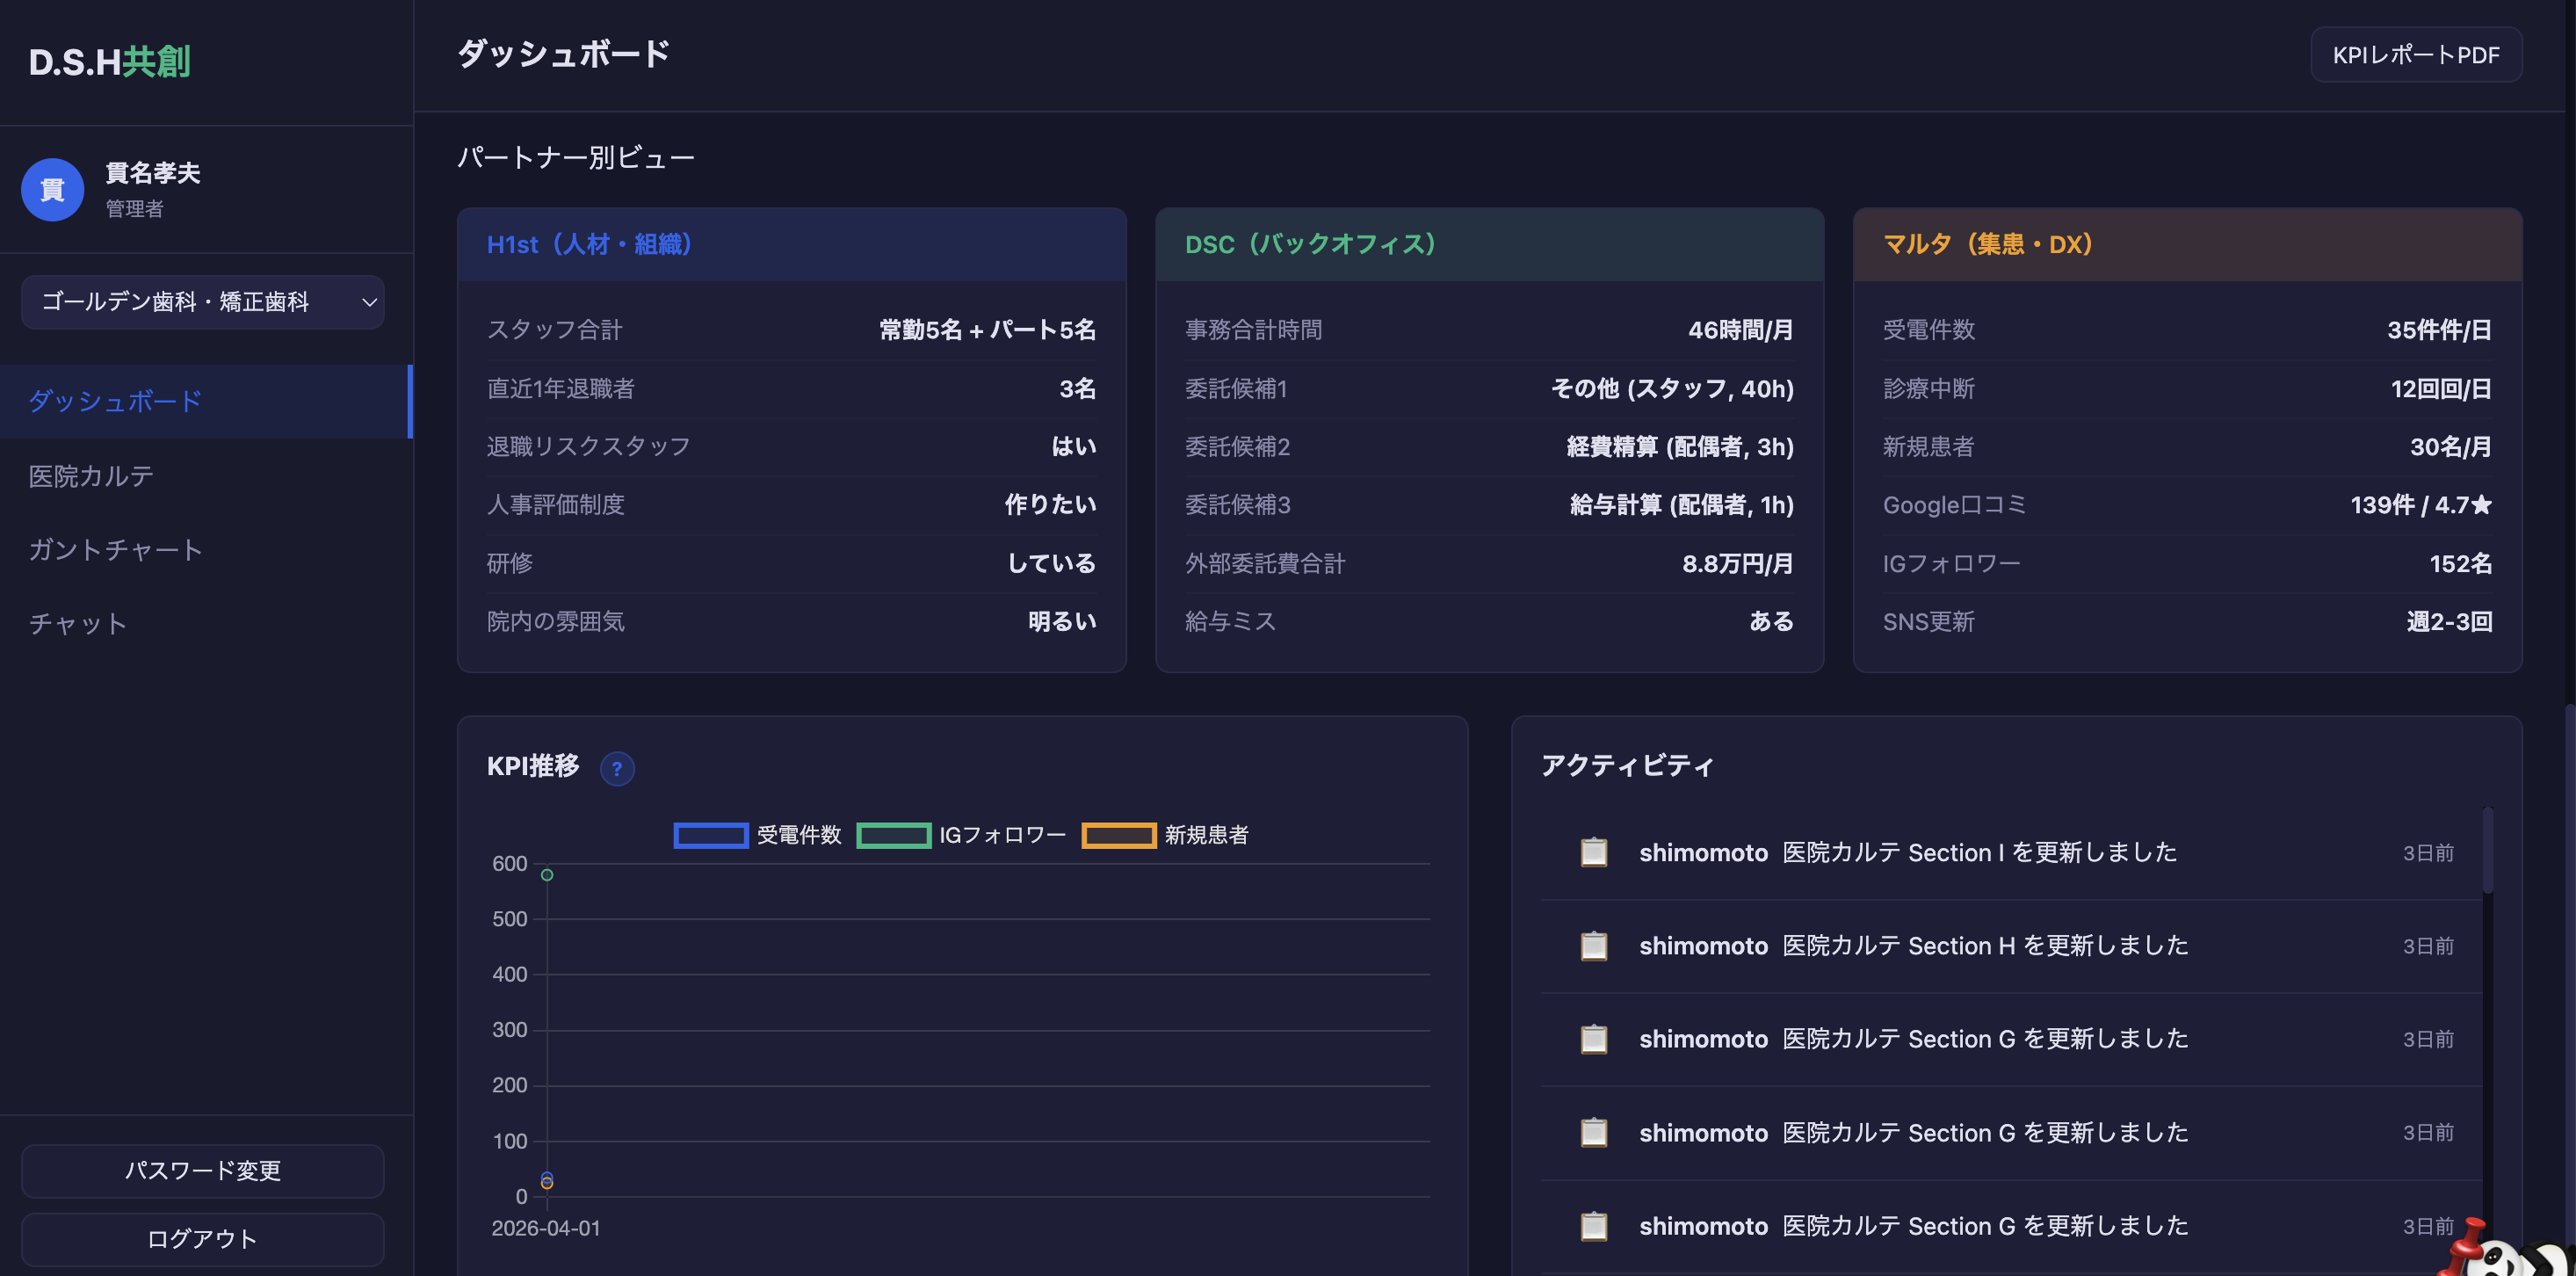Screen dimensions: 2576x1276
Task: Click the 直近1年退職者 row
Action: (791, 388)
